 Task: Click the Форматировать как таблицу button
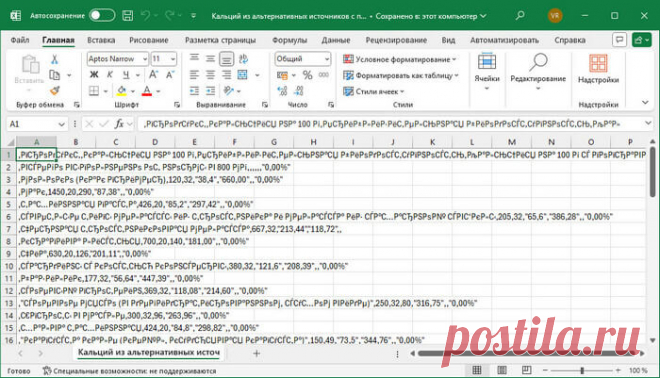[x=401, y=75]
